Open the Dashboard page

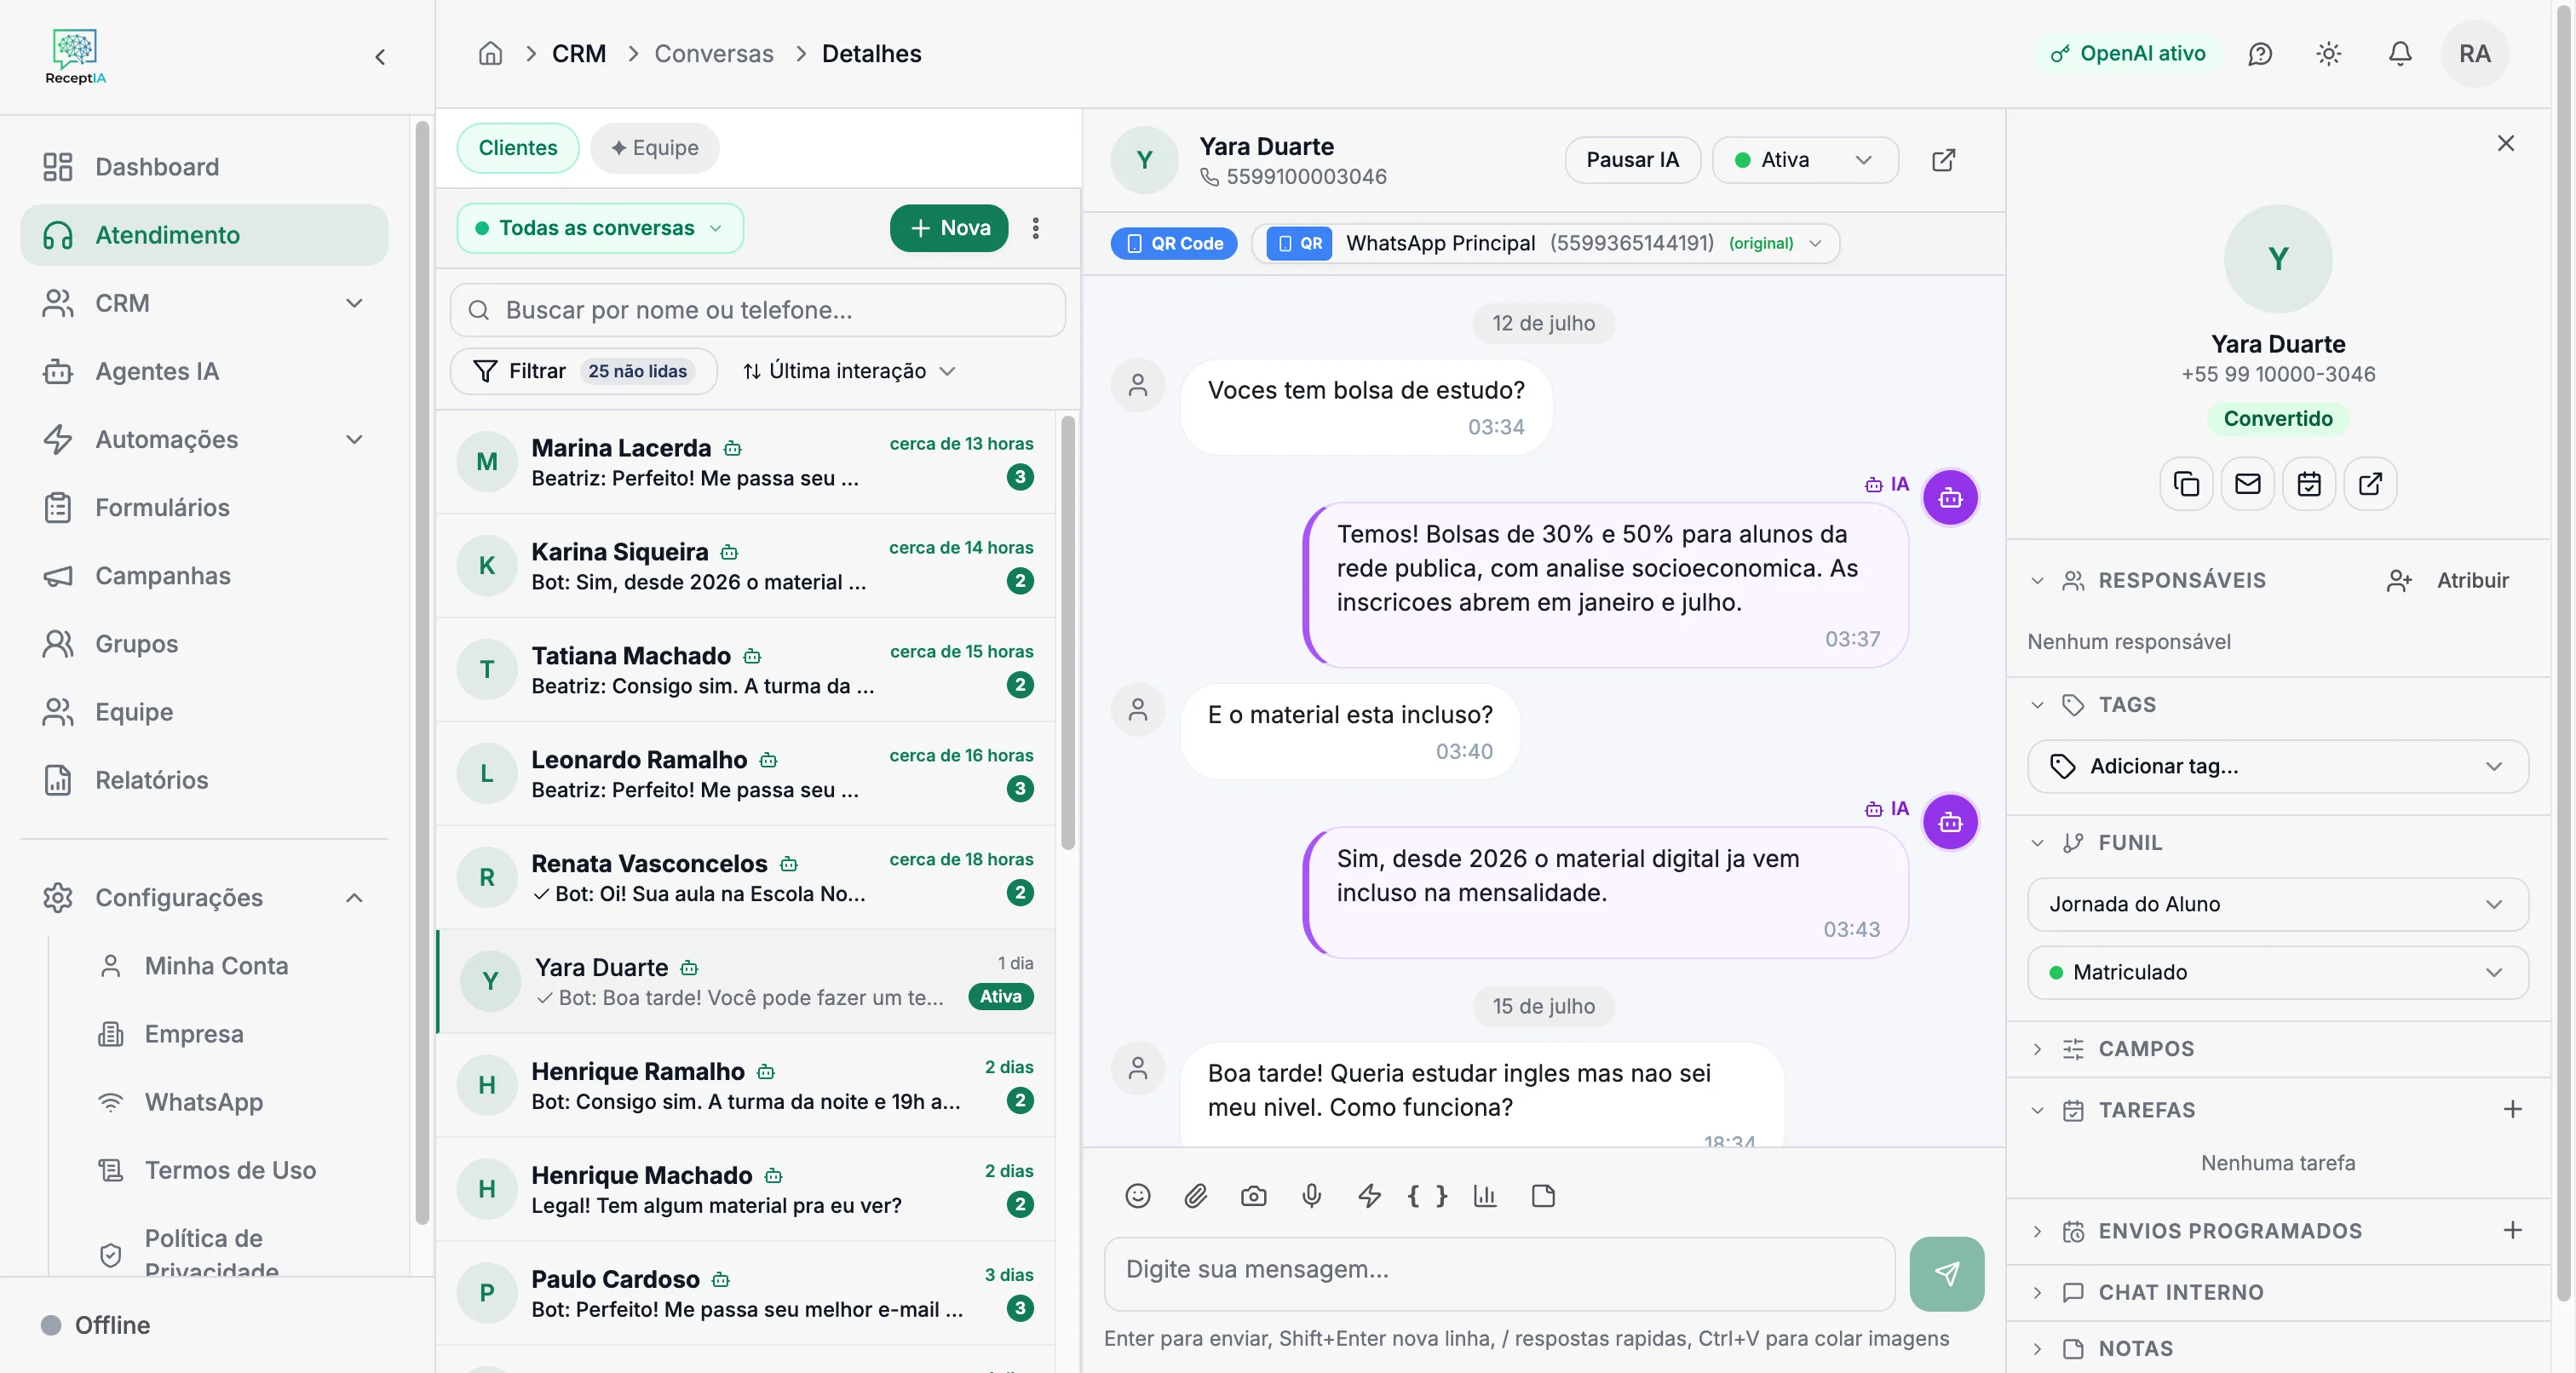click(204, 167)
